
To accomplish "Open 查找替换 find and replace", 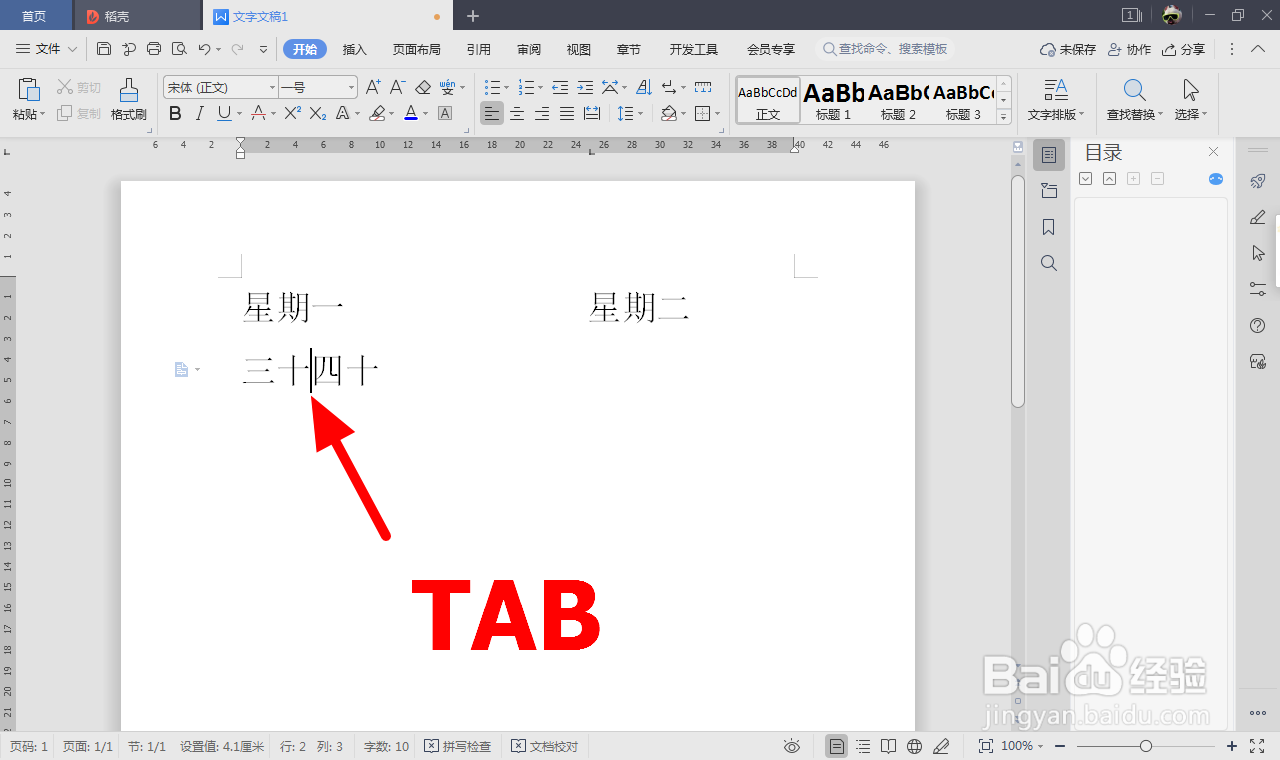I will coord(1133,100).
